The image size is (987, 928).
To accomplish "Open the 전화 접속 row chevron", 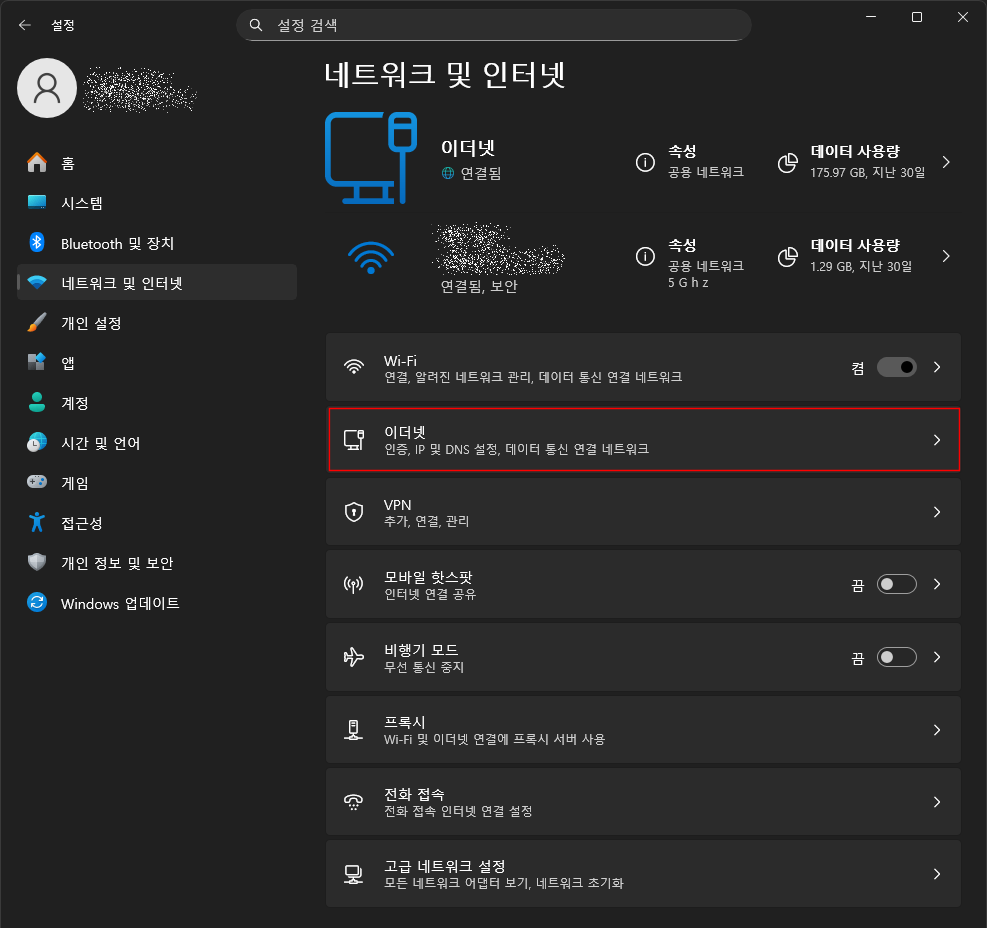I will pyautogui.click(x=937, y=802).
